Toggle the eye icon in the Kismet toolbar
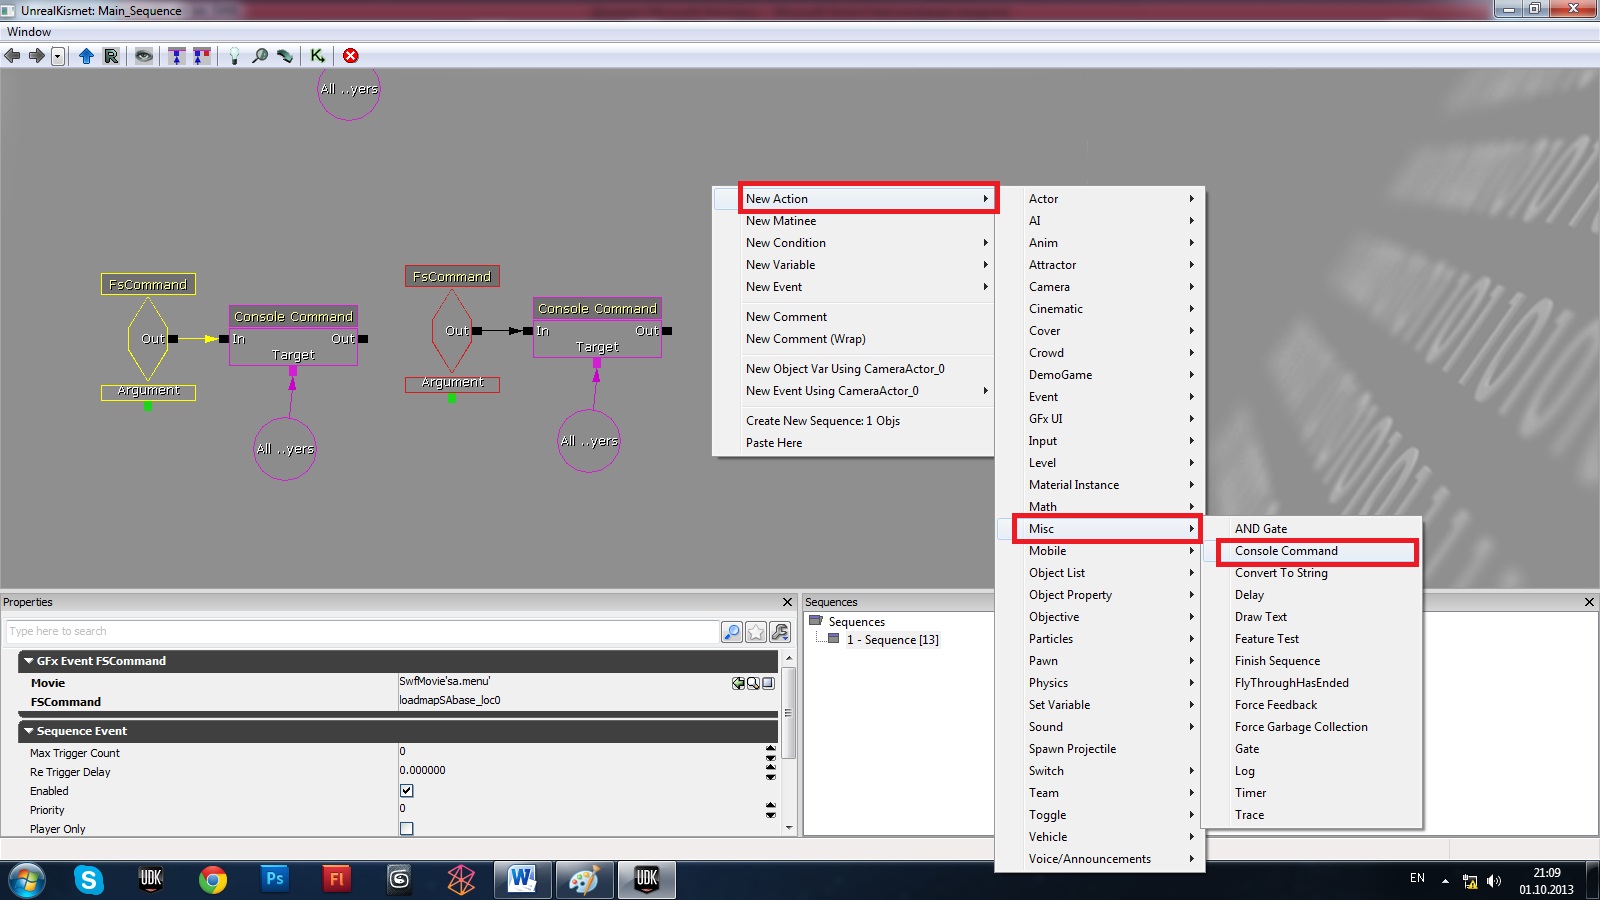1600x900 pixels. (145, 56)
